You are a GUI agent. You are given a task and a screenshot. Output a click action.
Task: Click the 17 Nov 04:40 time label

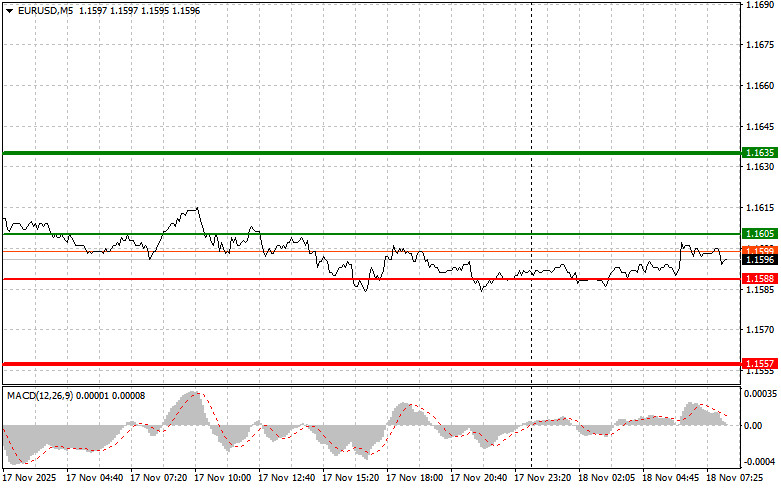coord(95,478)
